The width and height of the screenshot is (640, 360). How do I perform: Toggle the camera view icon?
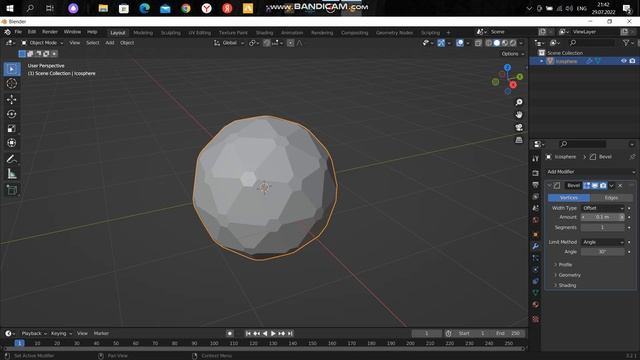tap(519, 127)
